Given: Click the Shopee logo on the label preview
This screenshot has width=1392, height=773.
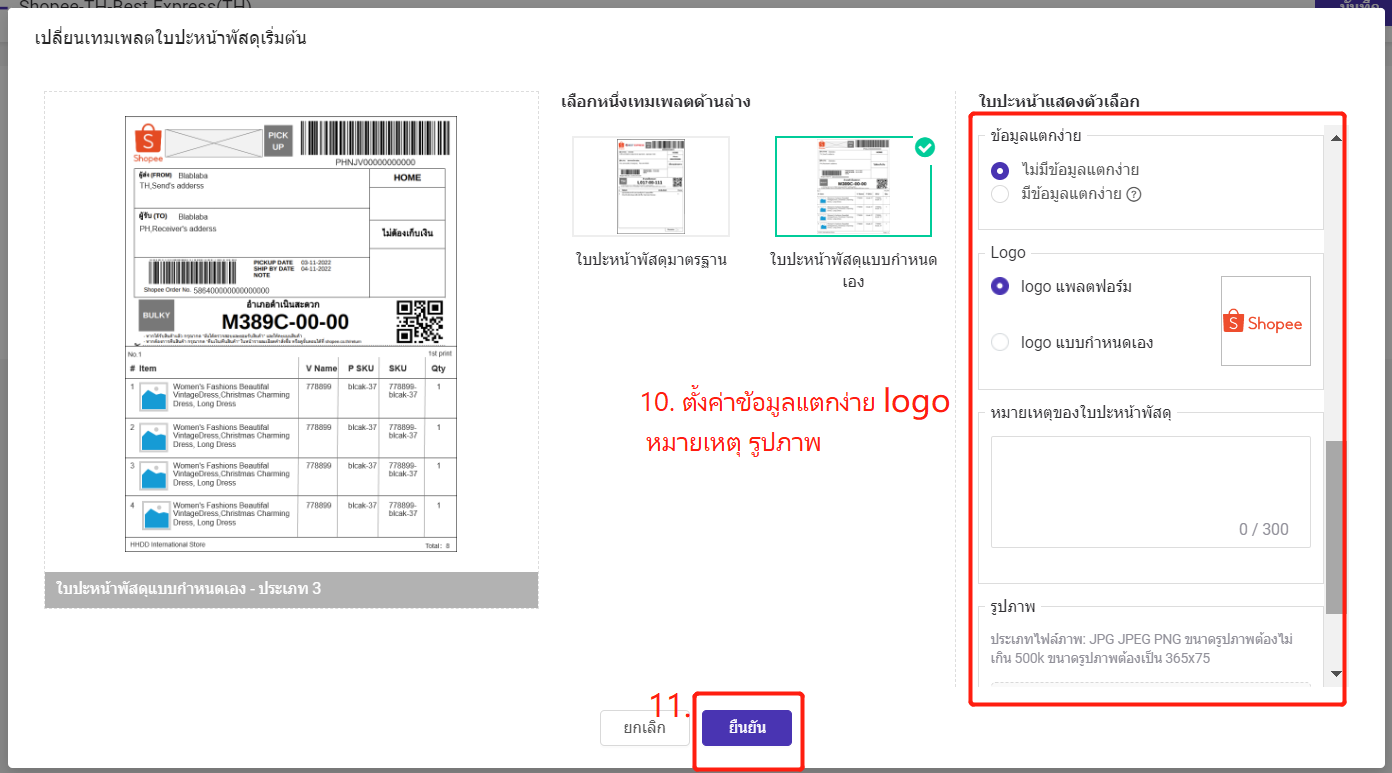Looking at the screenshot, I should [148, 142].
